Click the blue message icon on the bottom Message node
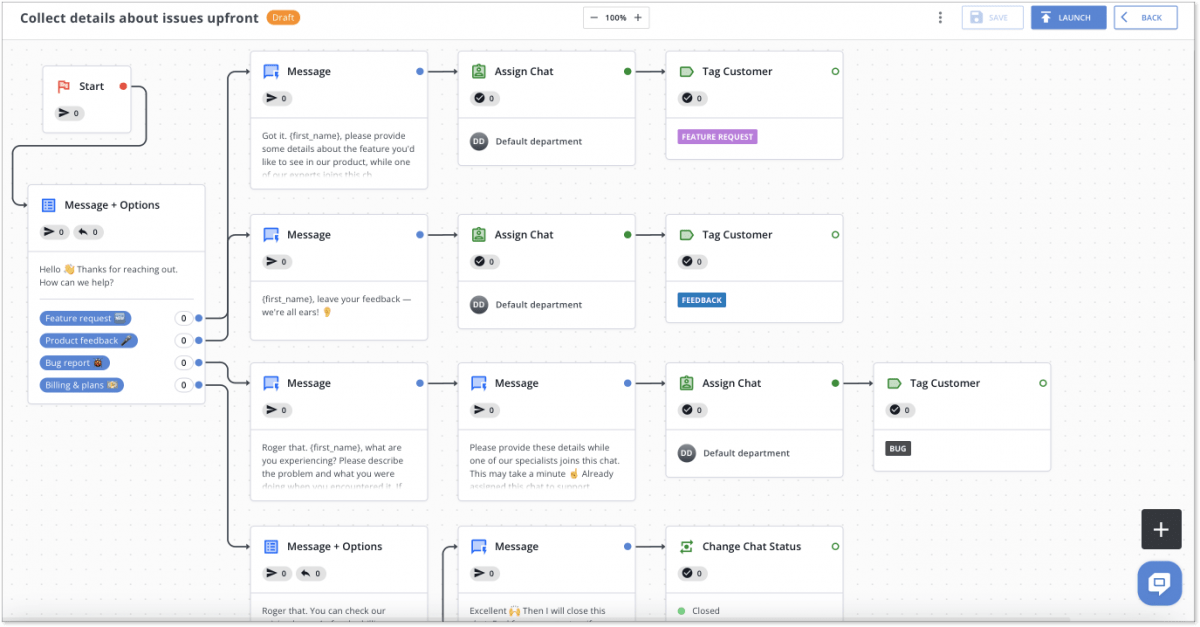The width and height of the screenshot is (1200, 627). coord(478,546)
